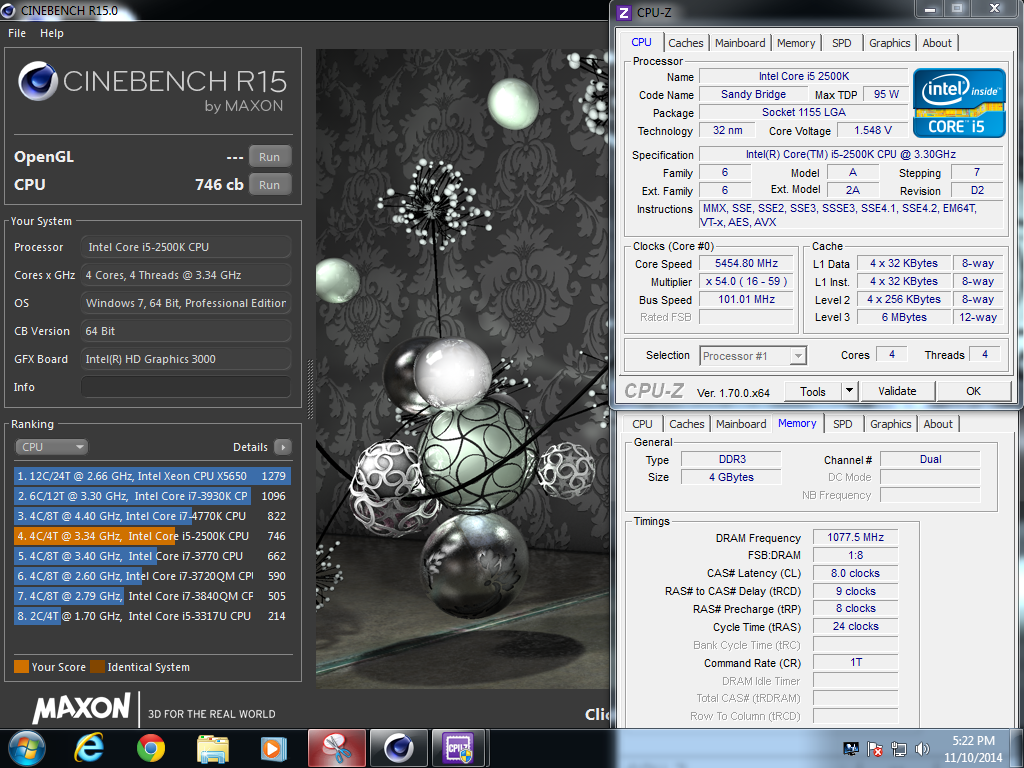Click the render preview divider handle
The width and height of the screenshot is (1024, 768).
pos(310,389)
